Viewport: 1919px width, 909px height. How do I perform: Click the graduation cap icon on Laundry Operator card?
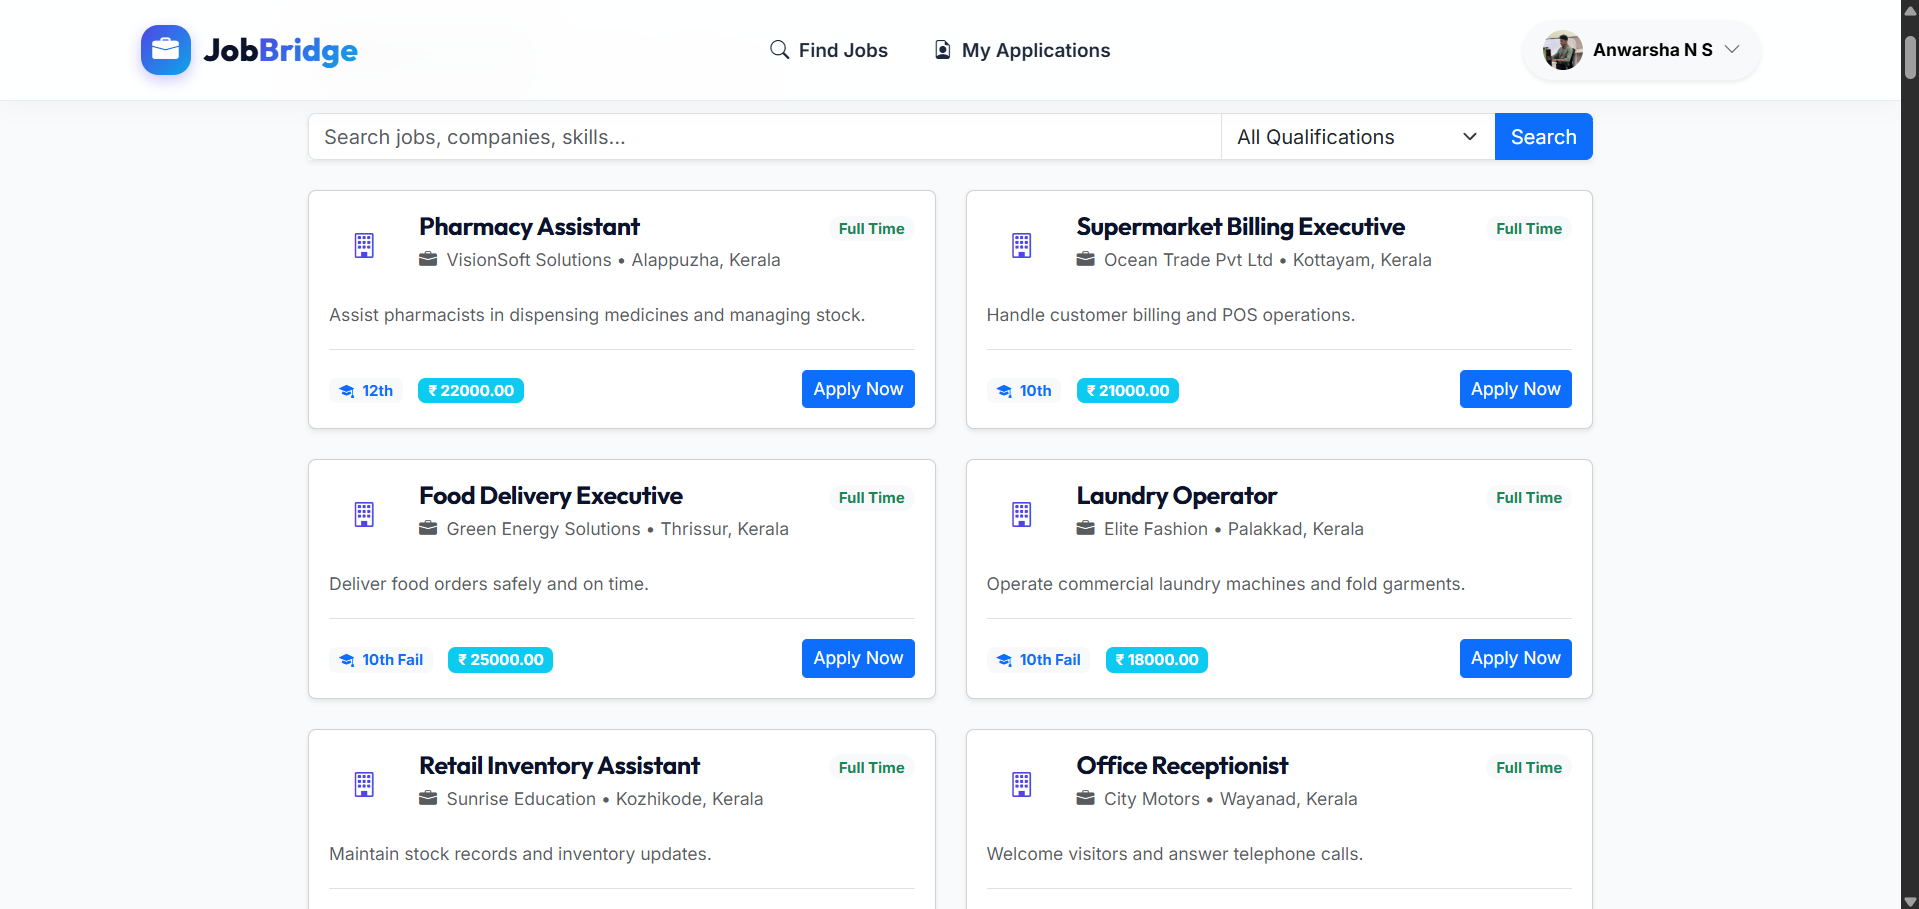[1004, 660]
